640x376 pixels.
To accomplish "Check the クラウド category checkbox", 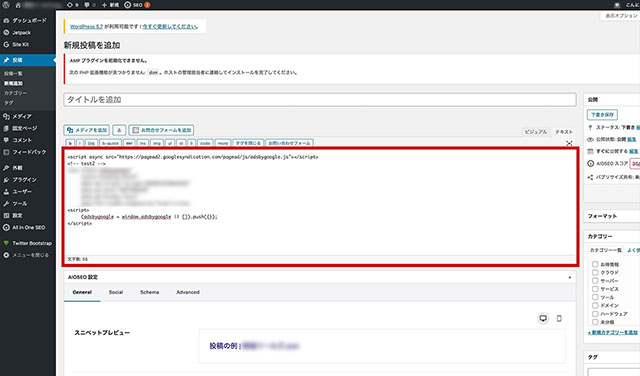I will 595,273.
